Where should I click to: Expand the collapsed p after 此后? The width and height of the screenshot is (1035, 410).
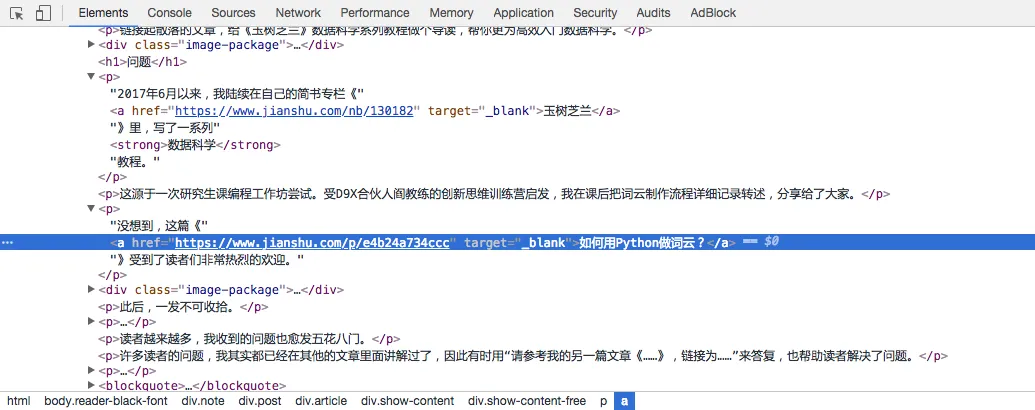91,322
